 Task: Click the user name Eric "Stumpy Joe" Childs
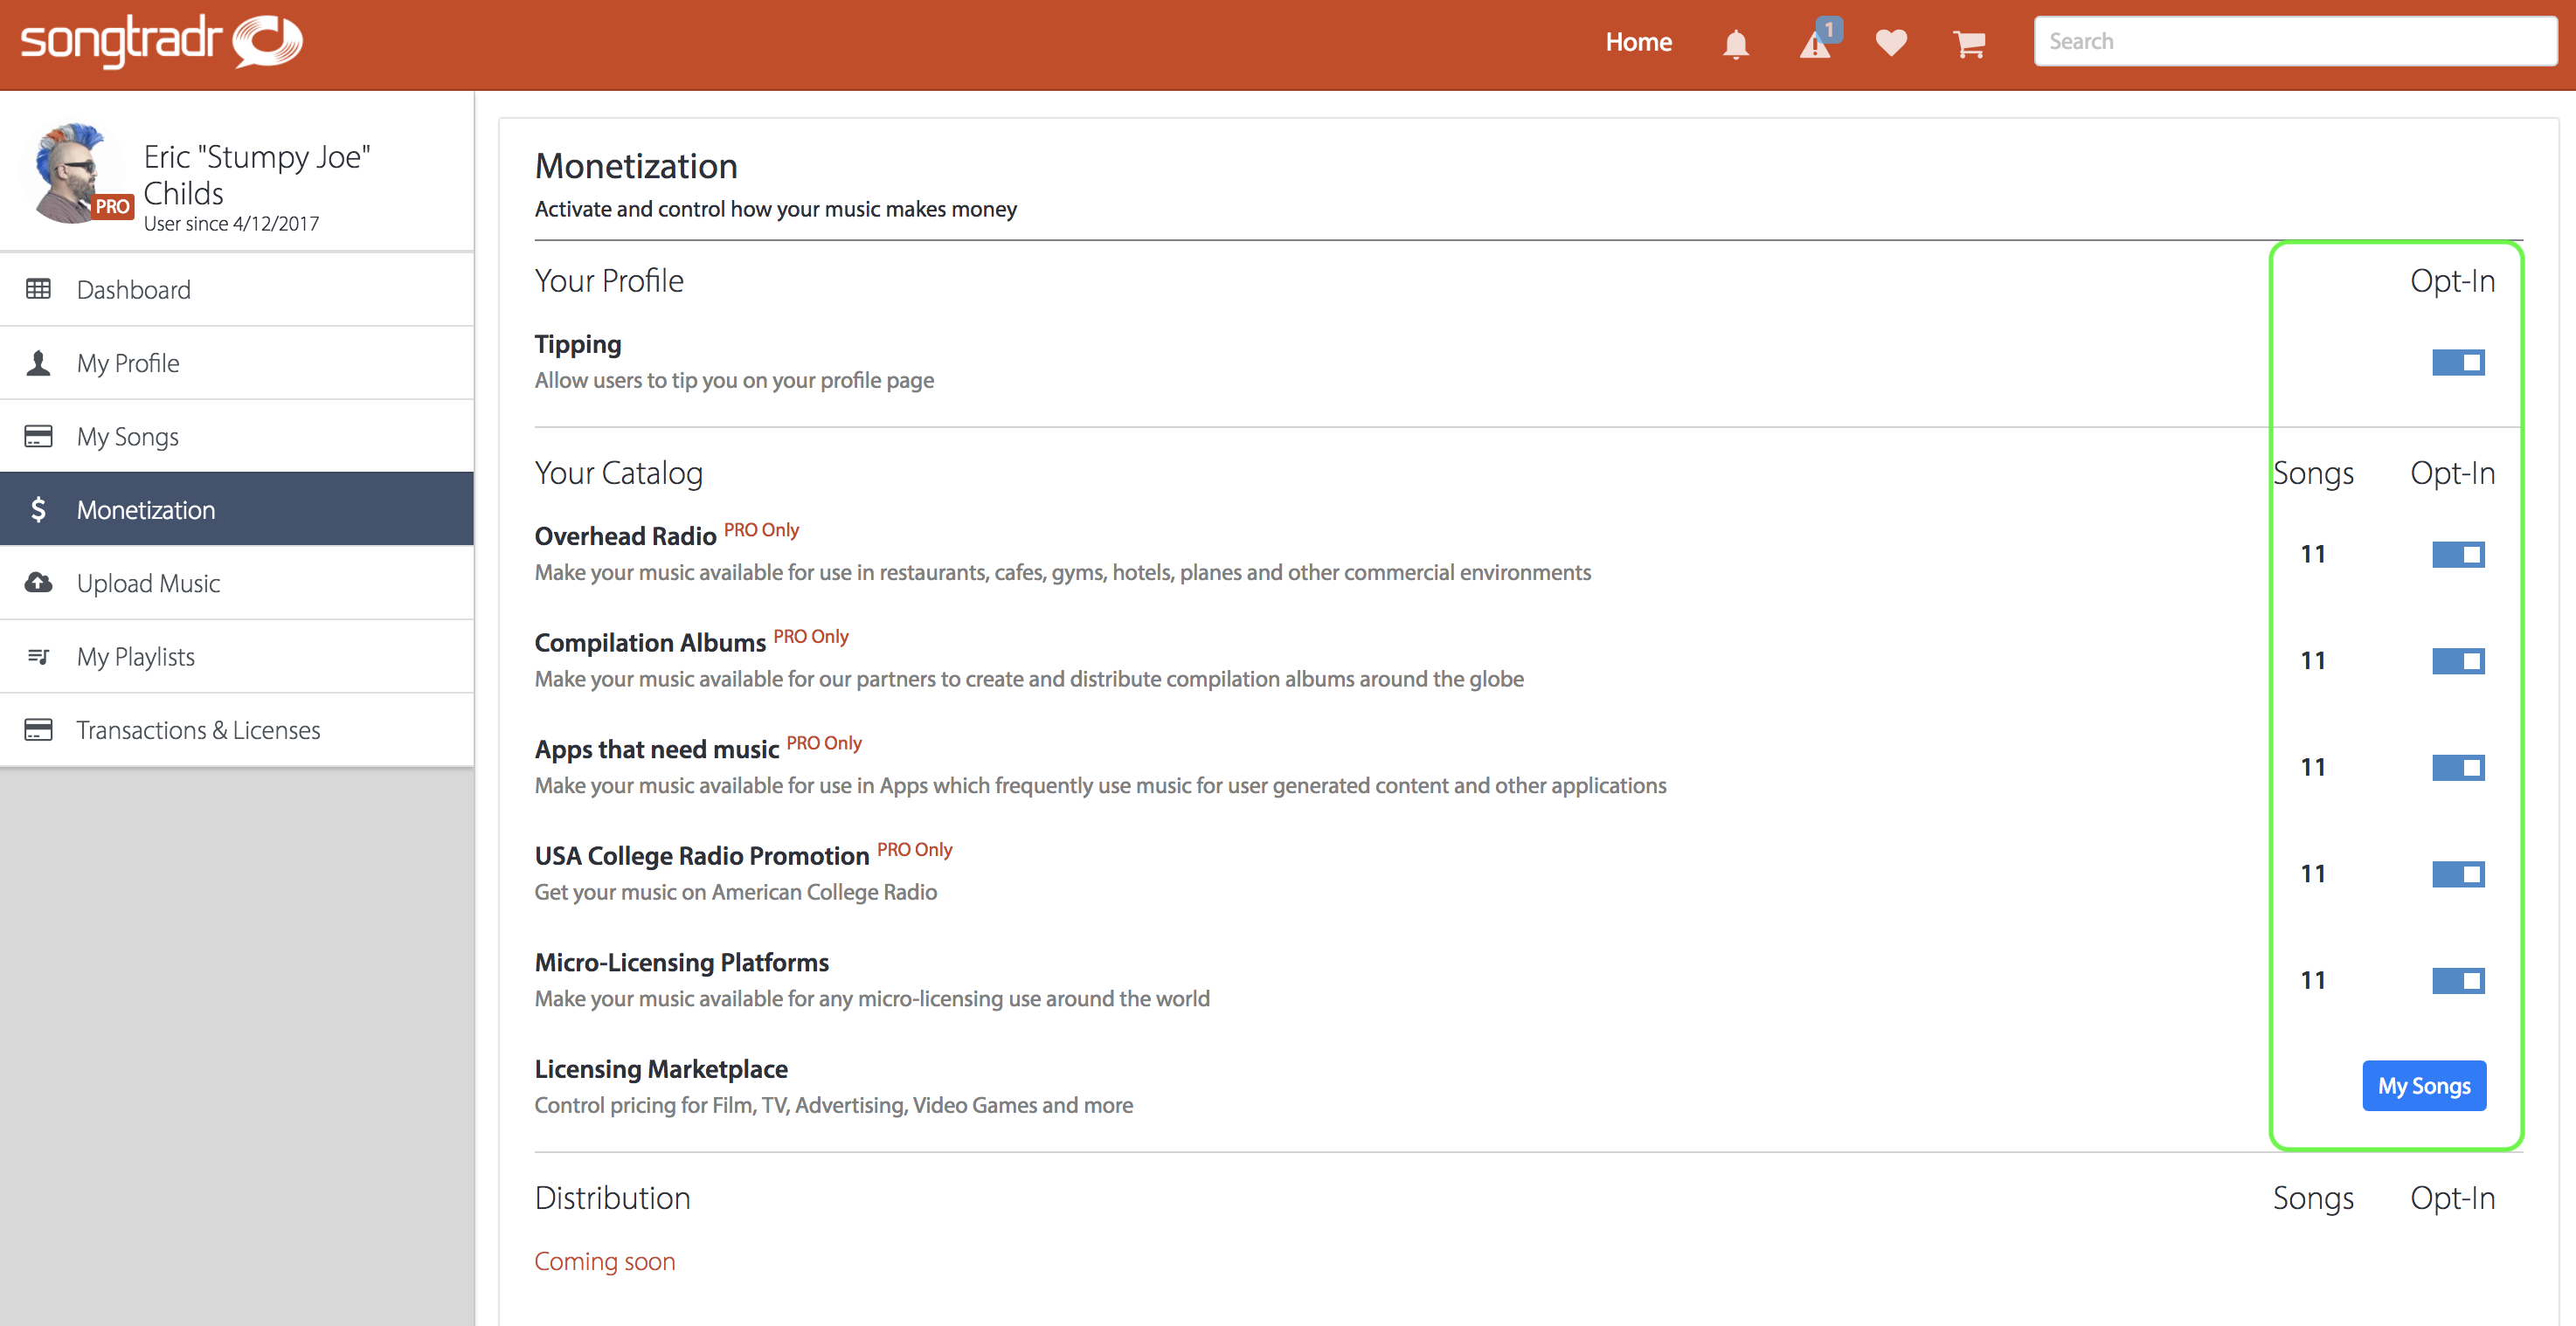257,174
